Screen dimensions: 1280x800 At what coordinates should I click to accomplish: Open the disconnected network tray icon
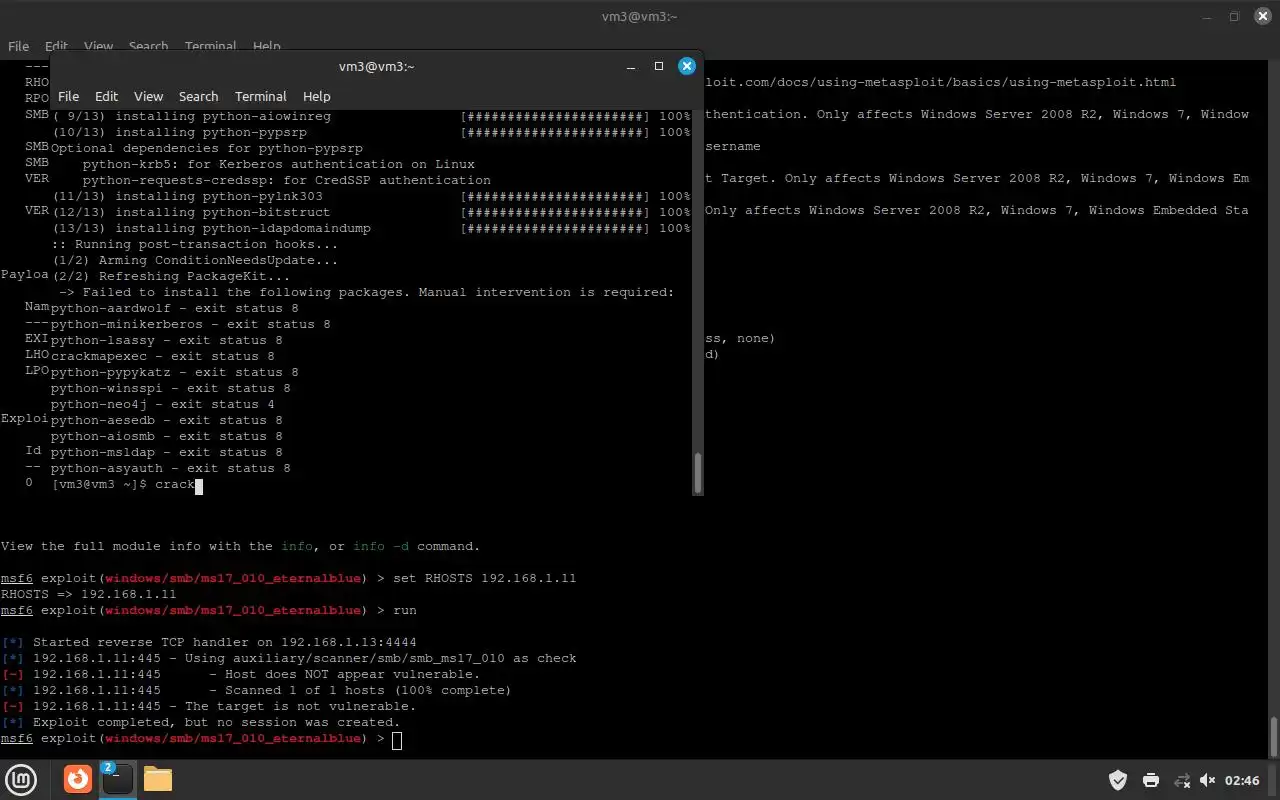click(x=1181, y=780)
